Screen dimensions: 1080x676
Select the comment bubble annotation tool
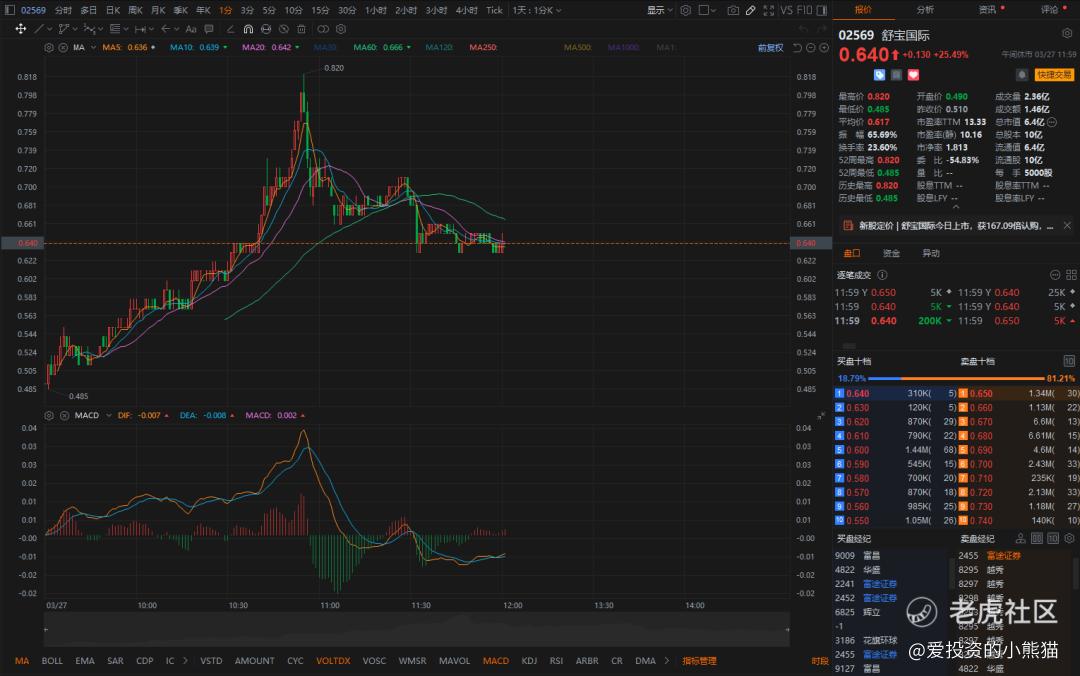209,29
